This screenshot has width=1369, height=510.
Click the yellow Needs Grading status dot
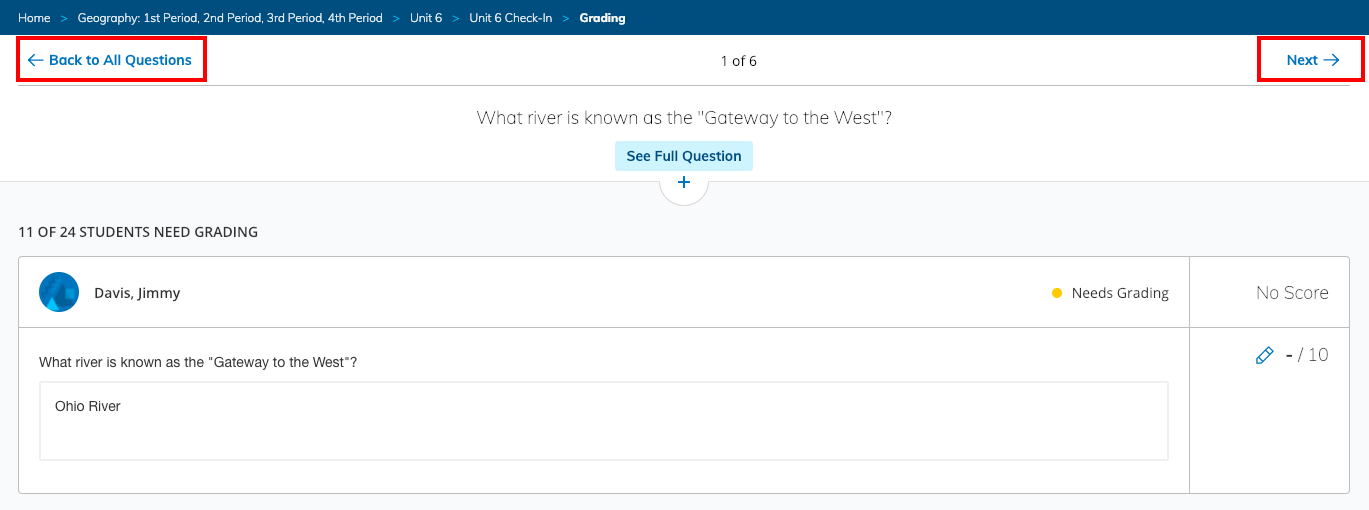point(1057,293)
